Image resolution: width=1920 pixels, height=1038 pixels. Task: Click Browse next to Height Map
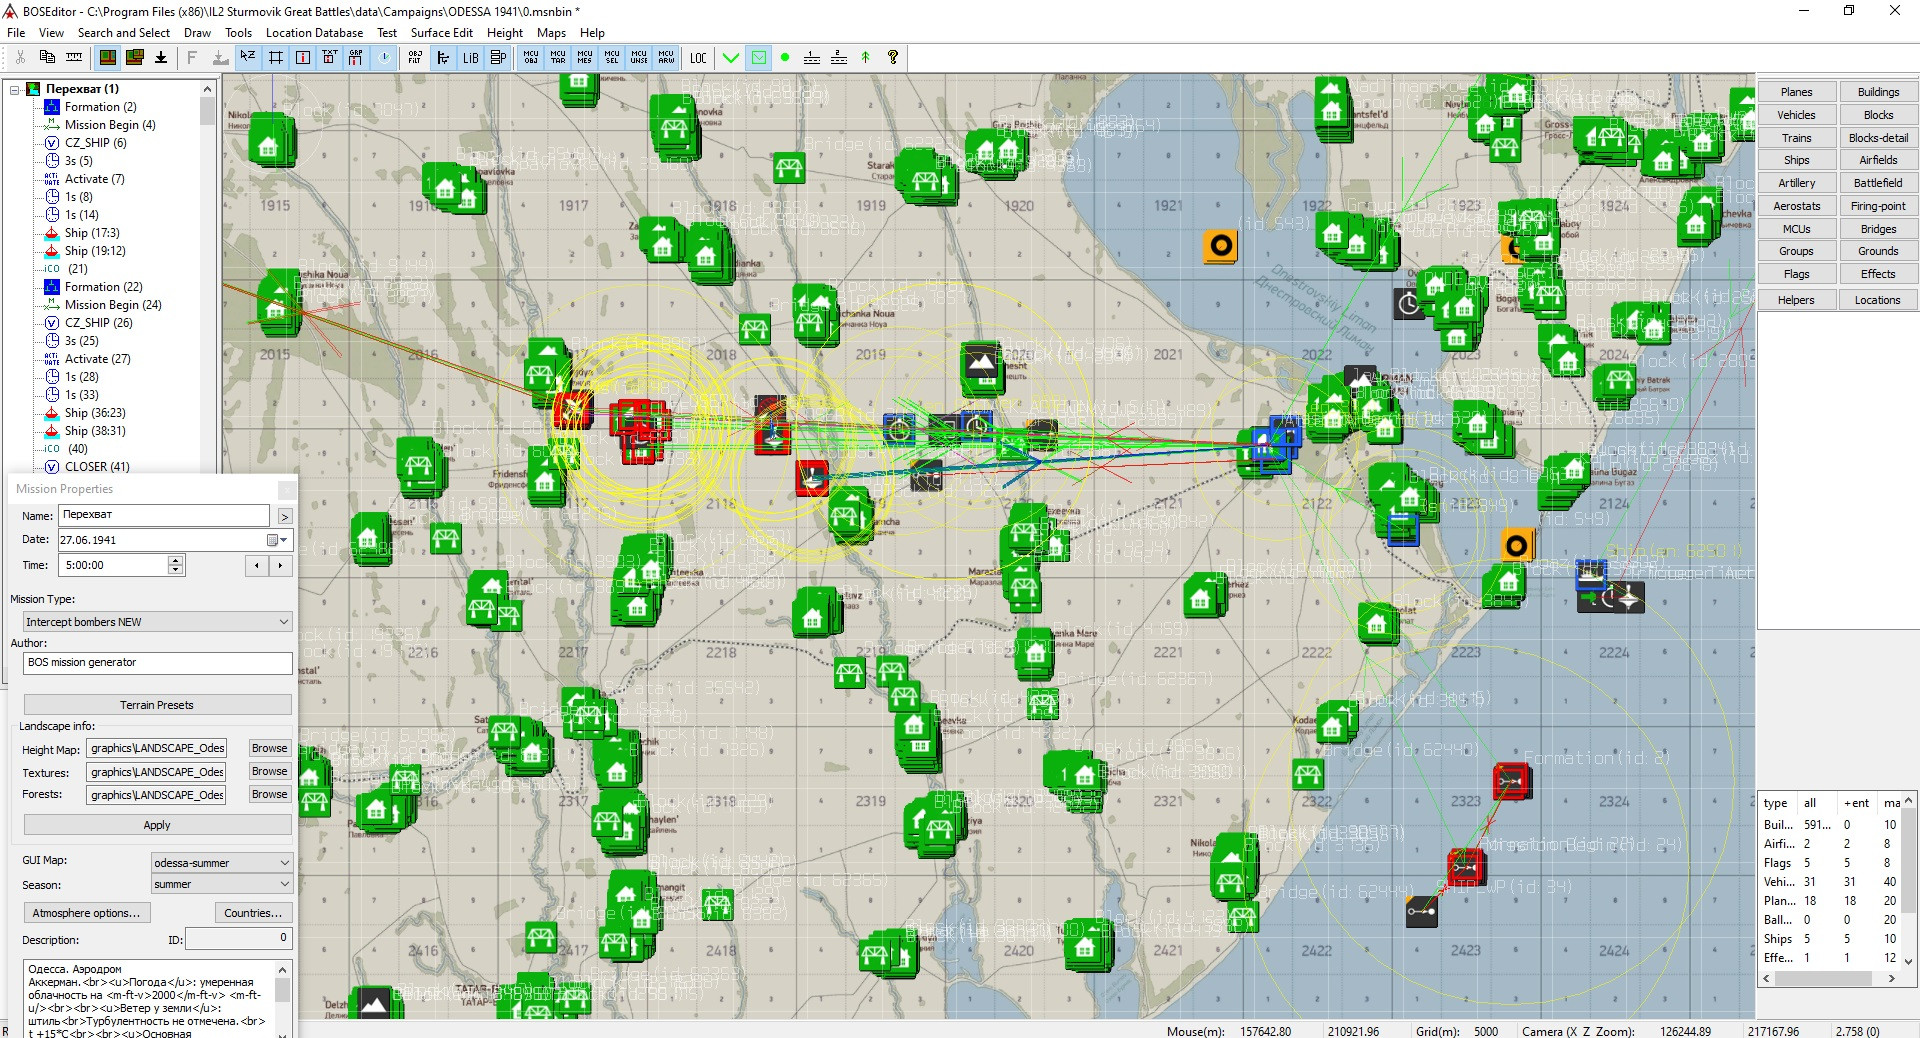(x=269, y=748)
